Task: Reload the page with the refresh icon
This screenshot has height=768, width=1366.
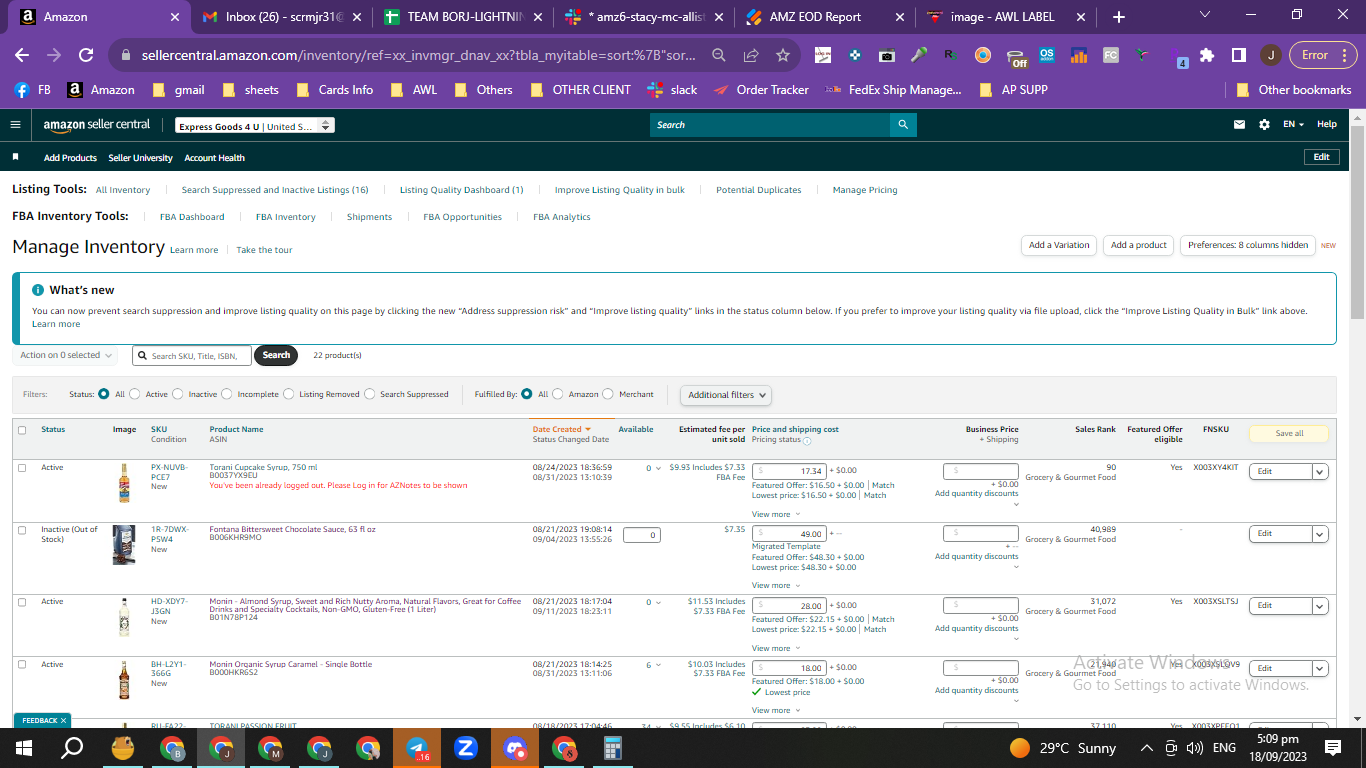Action: (x=86, y=55)
